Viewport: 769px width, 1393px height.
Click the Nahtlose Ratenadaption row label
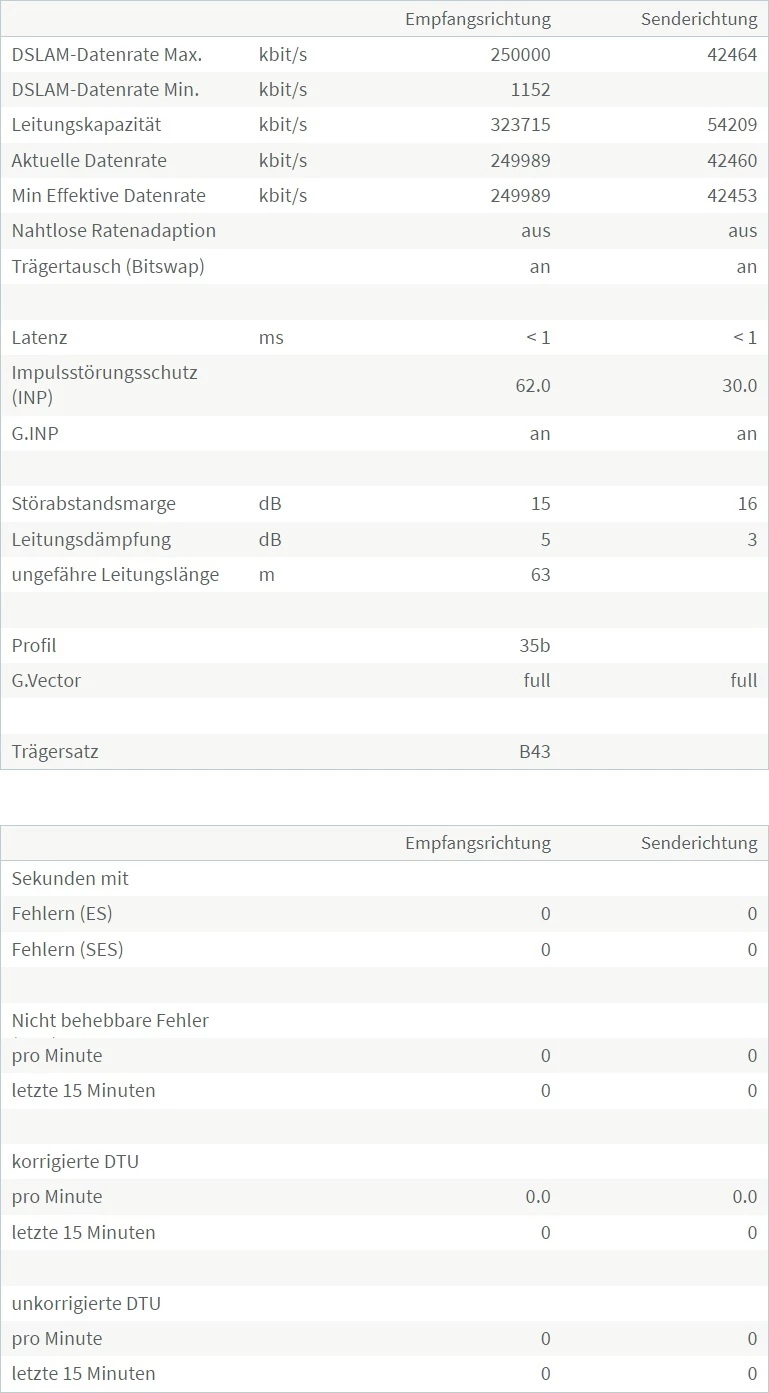(x=114, y=231)
